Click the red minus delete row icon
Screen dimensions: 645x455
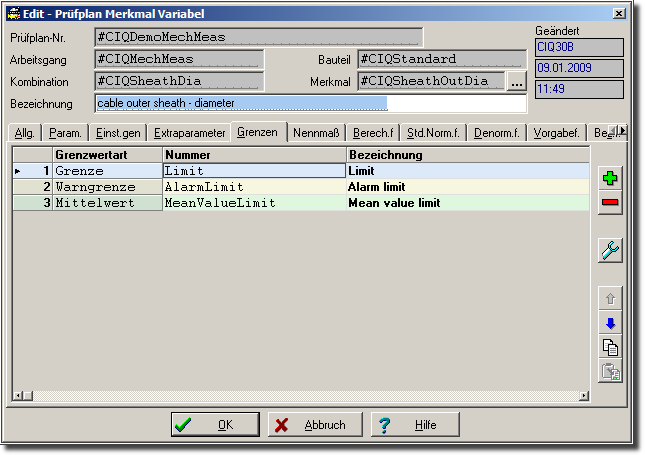610,203
